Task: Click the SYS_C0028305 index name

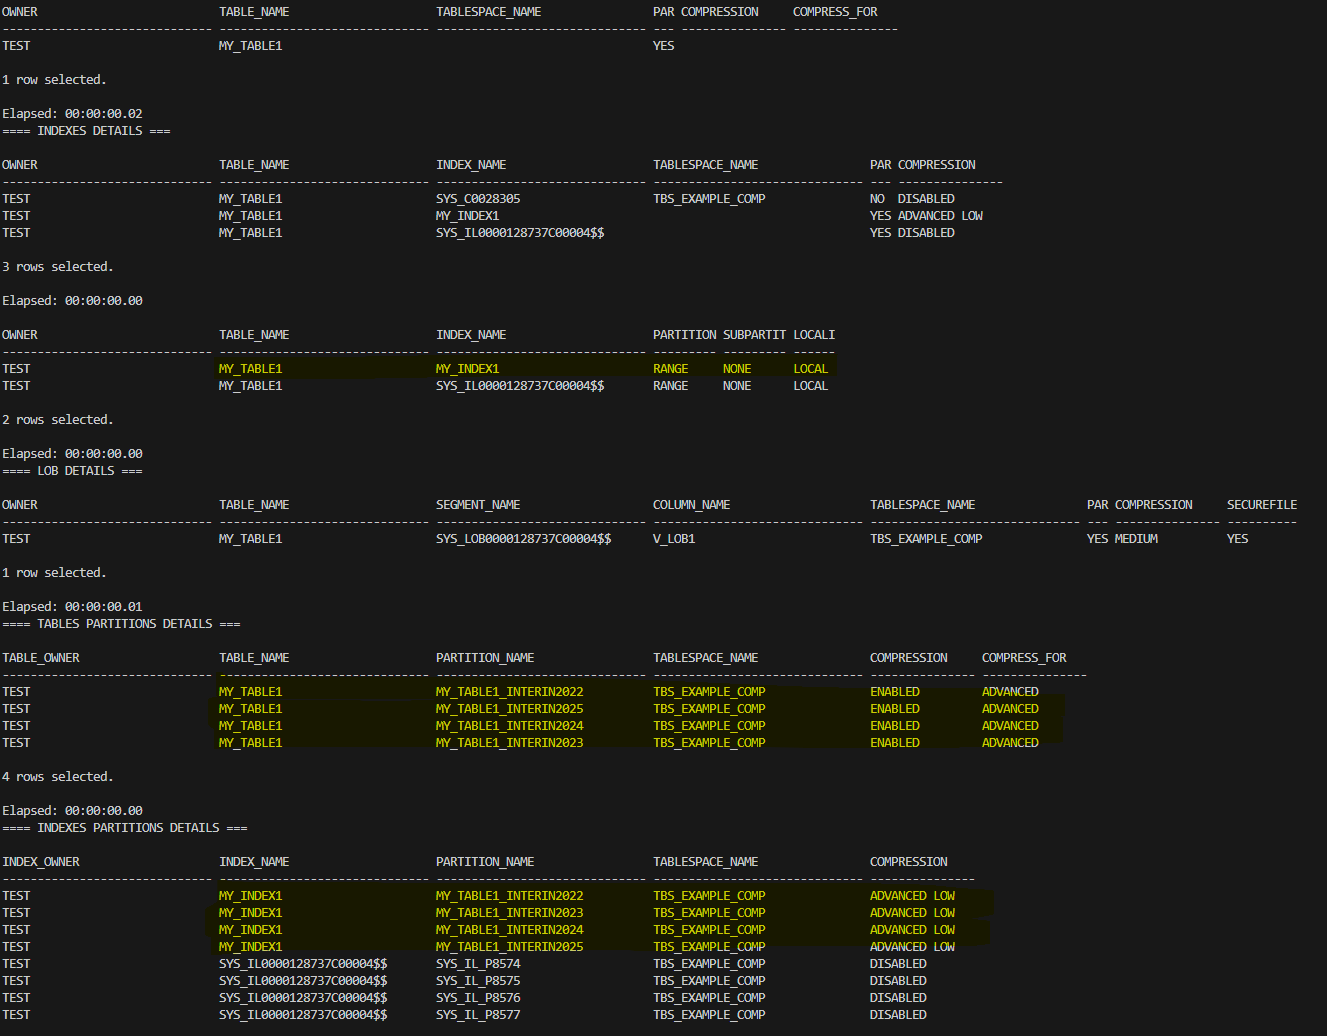Action: point(477,199)
